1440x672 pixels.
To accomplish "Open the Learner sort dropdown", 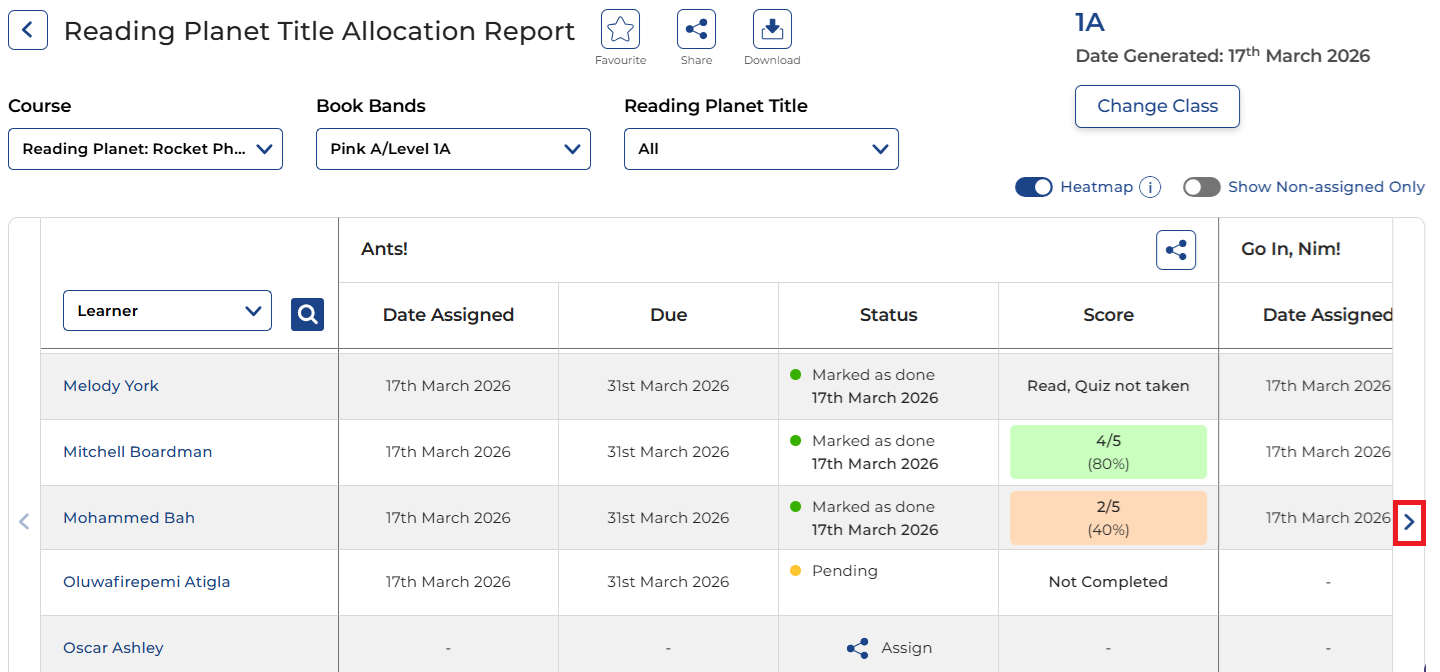I will 167,311.
